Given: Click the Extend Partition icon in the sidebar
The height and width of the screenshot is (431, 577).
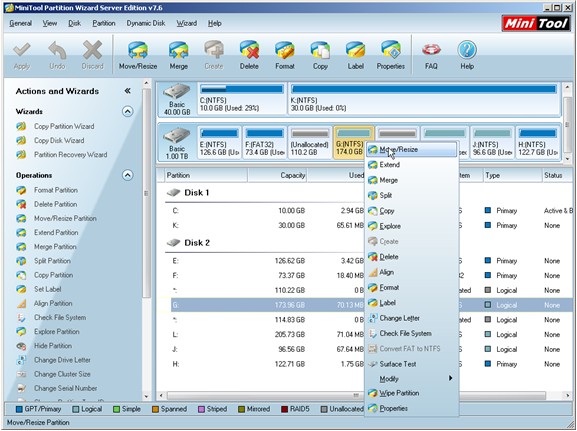Looking at the screenshot, I should 21,233.
